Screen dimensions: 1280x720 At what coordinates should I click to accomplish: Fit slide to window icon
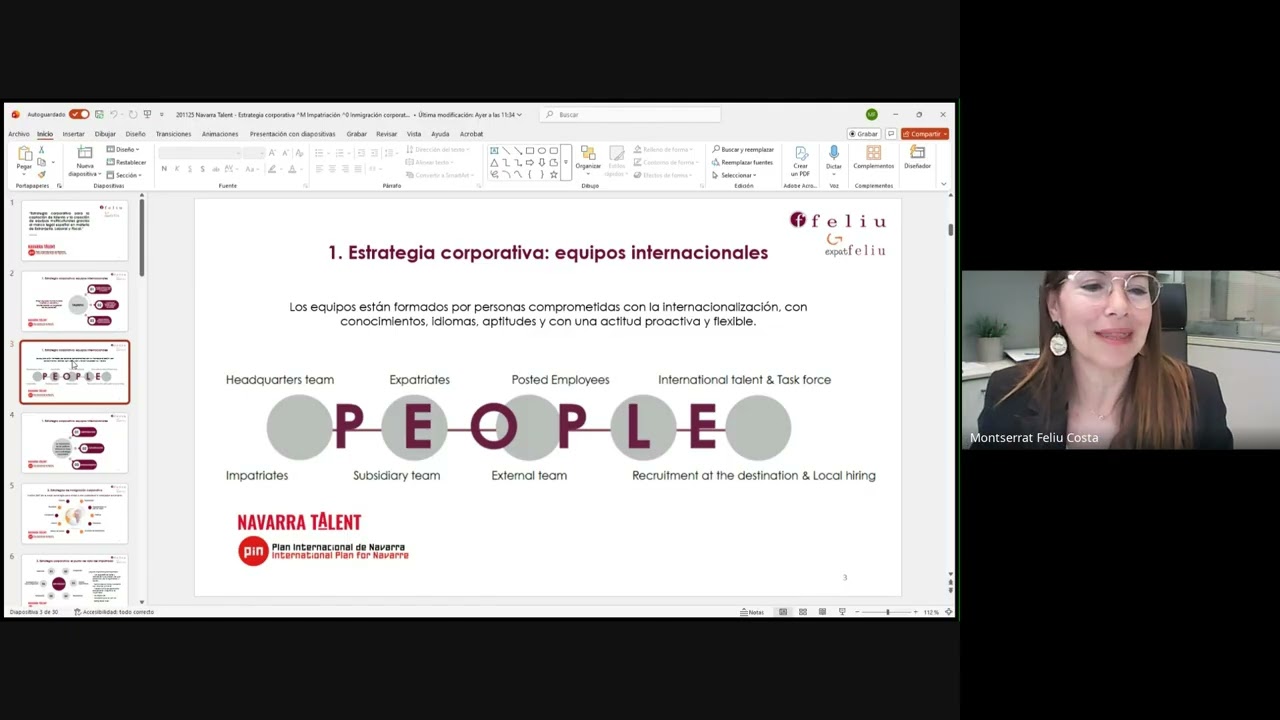click(x=948, y=612)
